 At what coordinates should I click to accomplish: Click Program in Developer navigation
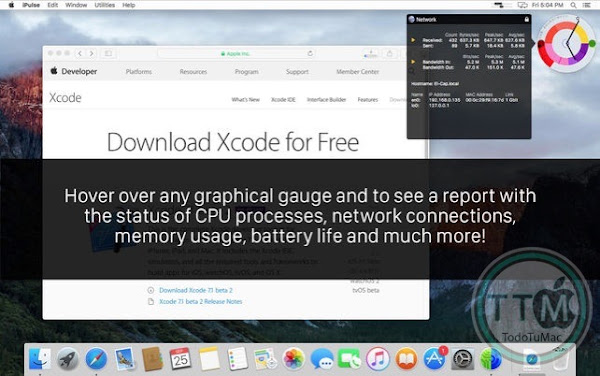click(246, 72)
